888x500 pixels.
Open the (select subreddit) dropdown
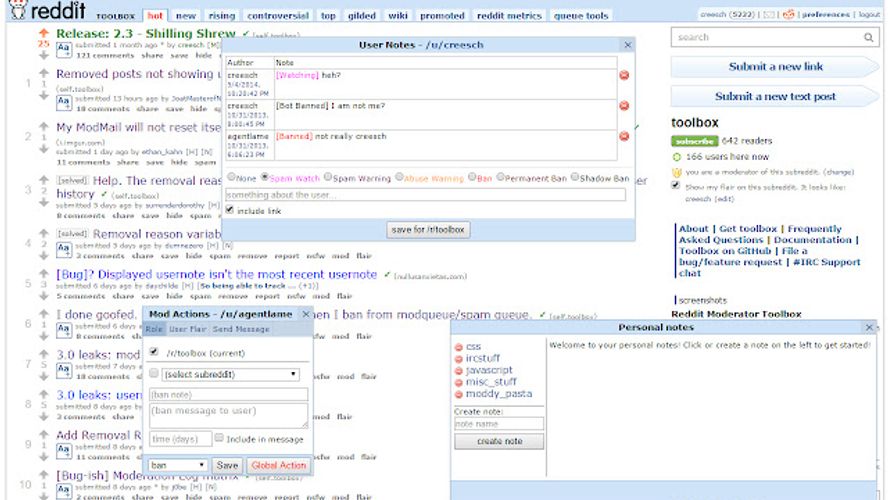230,374
